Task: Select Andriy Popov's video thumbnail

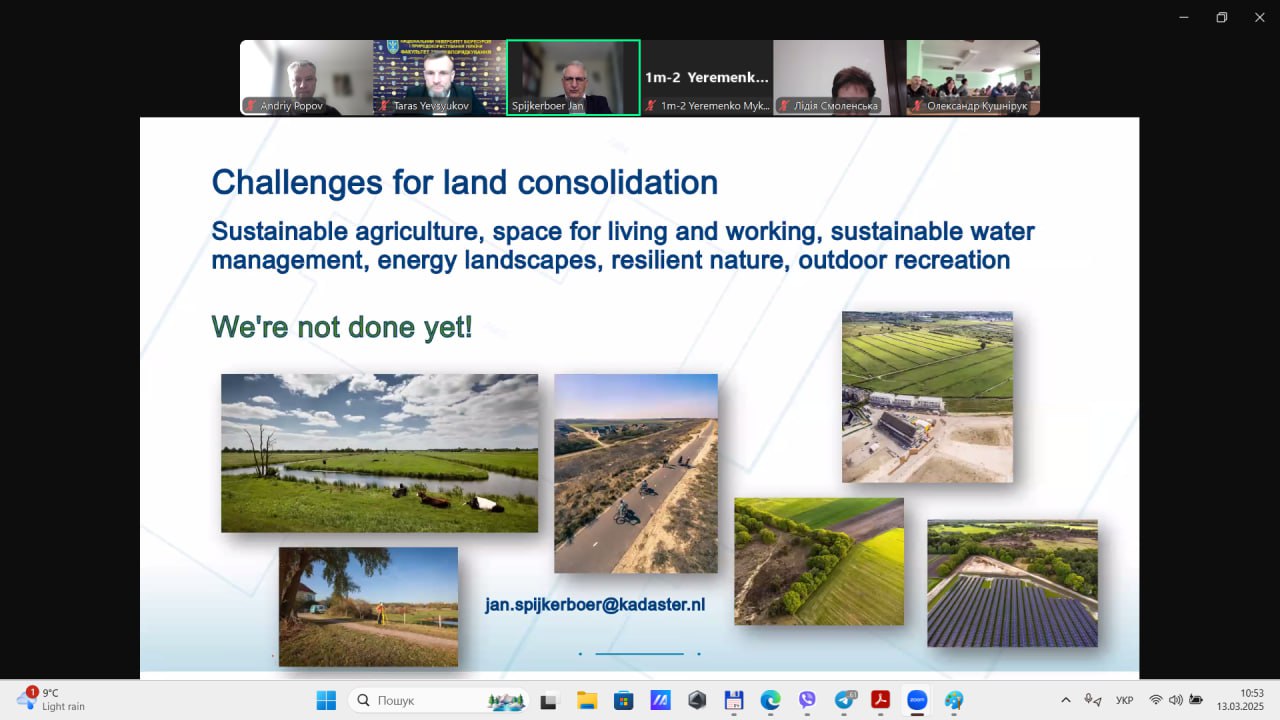Action: [306, 78]
